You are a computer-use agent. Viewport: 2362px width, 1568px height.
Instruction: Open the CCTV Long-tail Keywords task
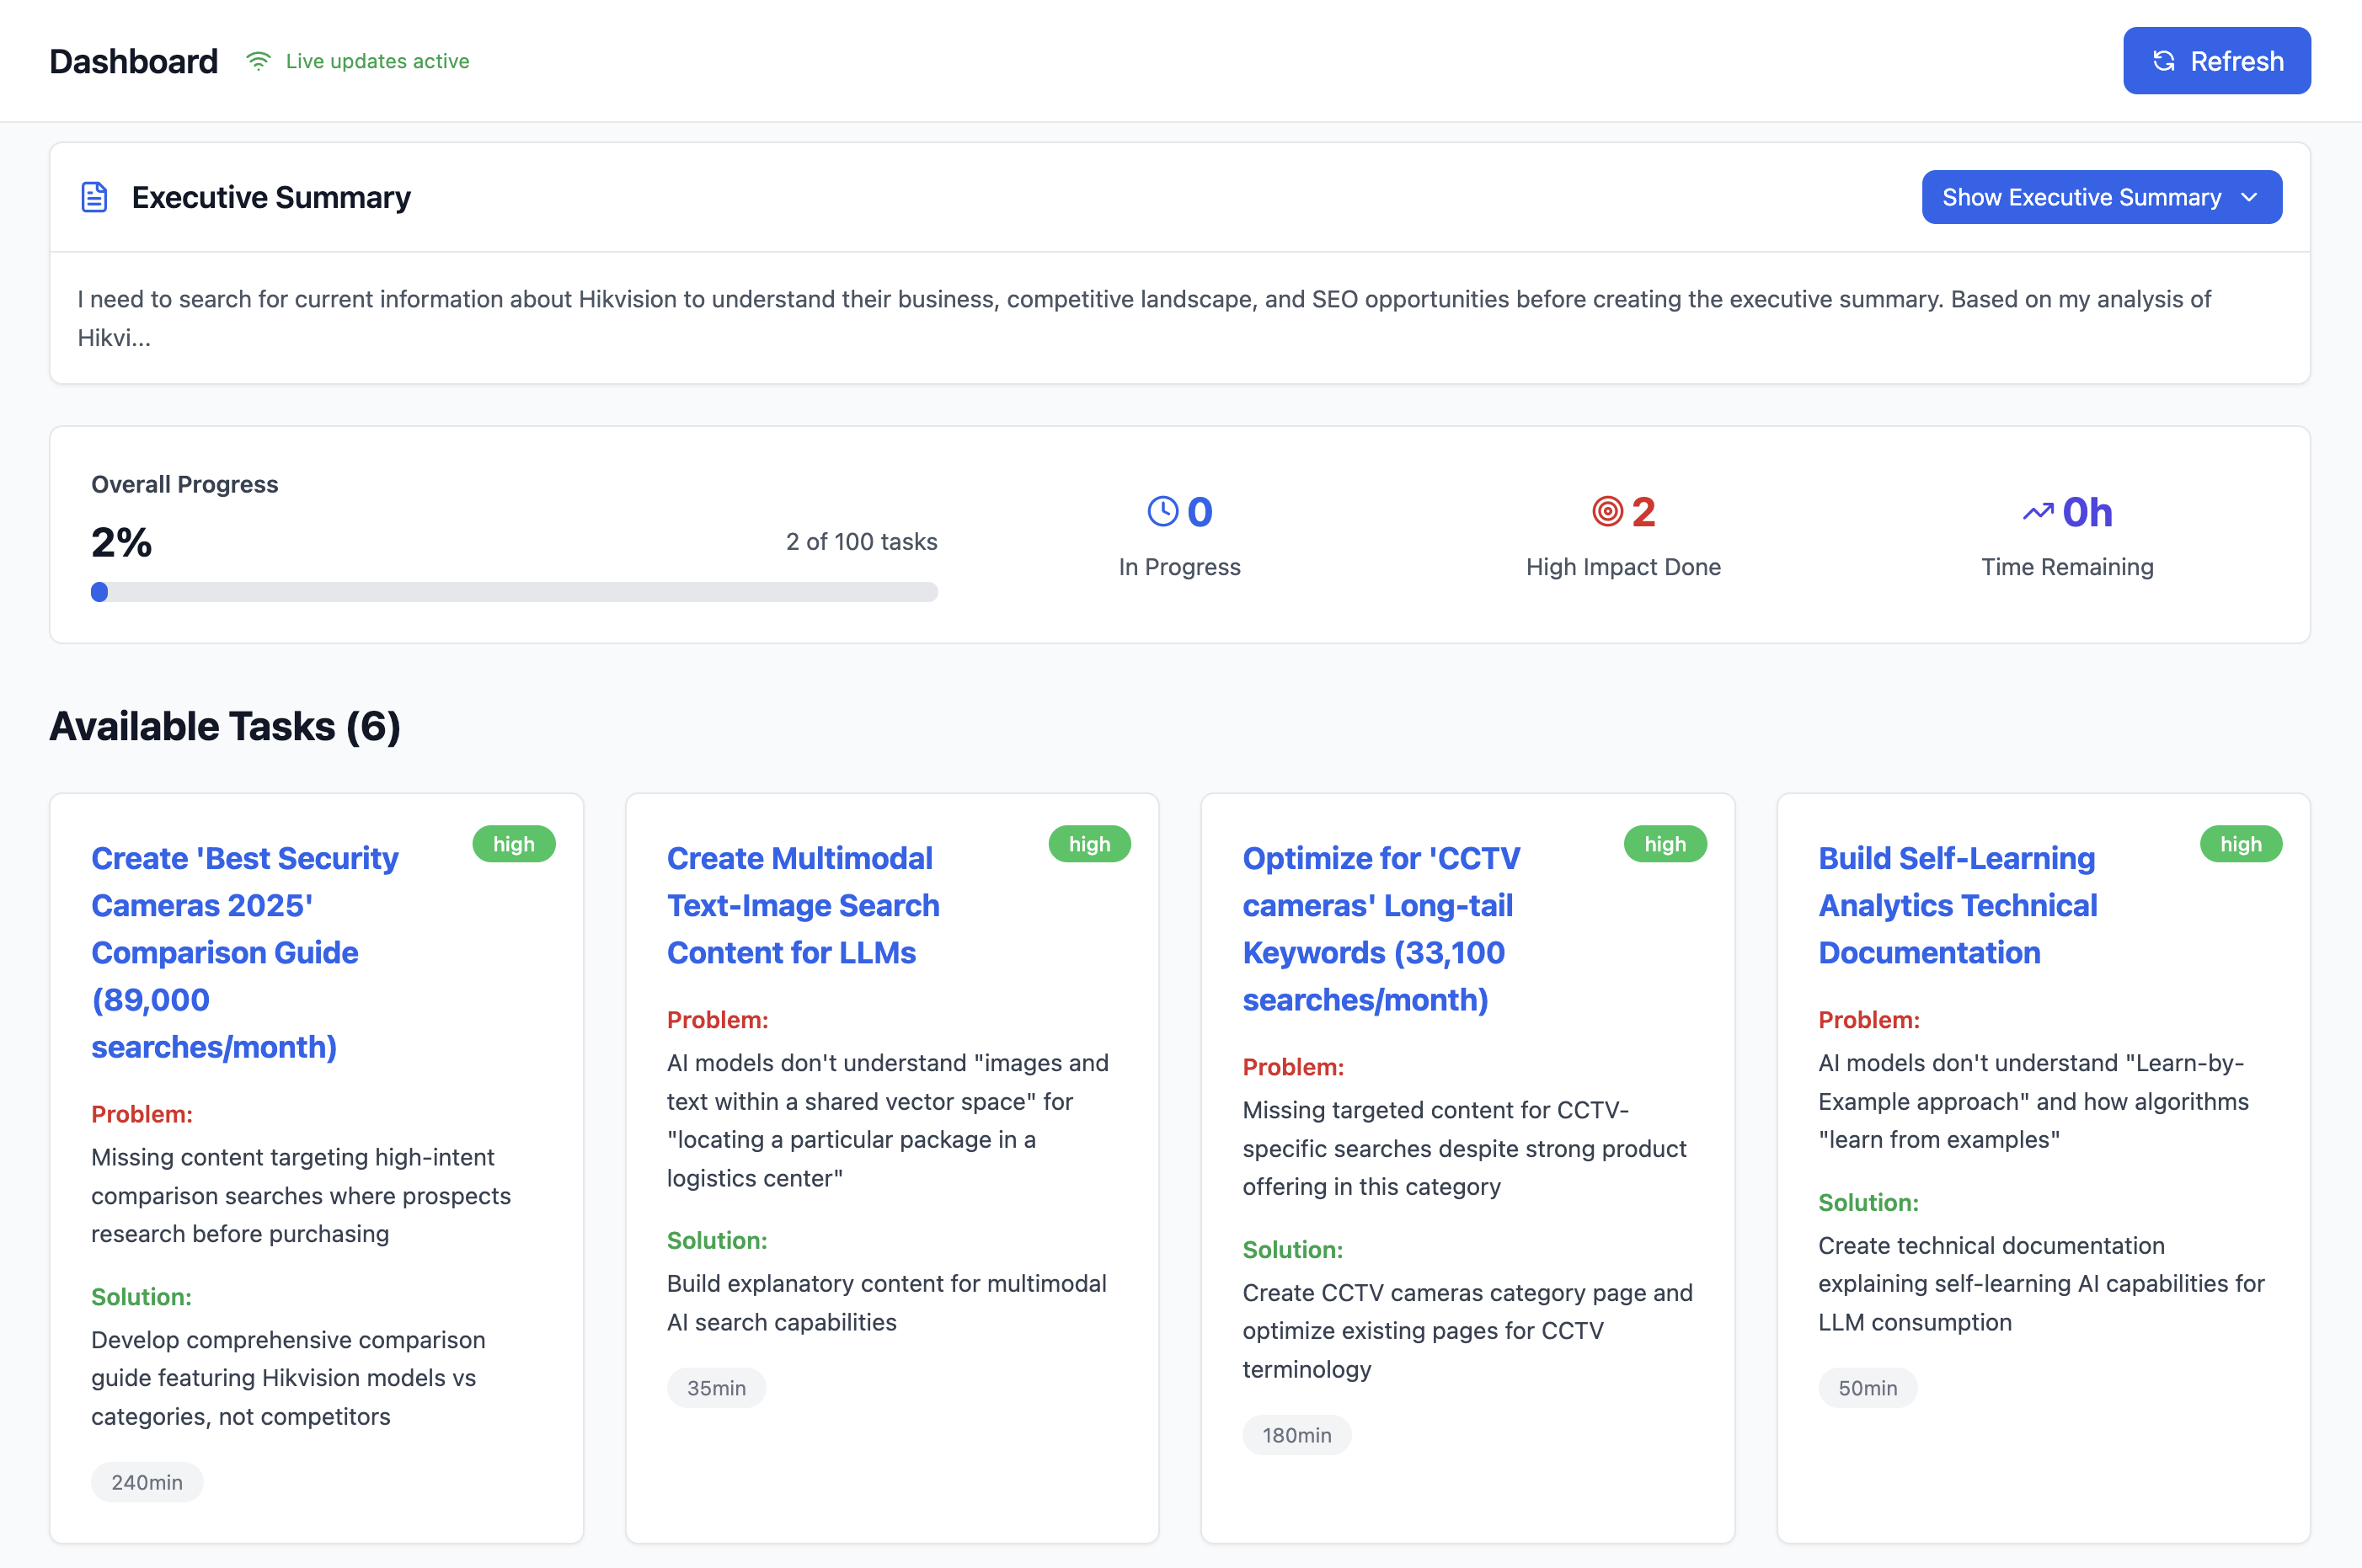[x=1382, y=928]
